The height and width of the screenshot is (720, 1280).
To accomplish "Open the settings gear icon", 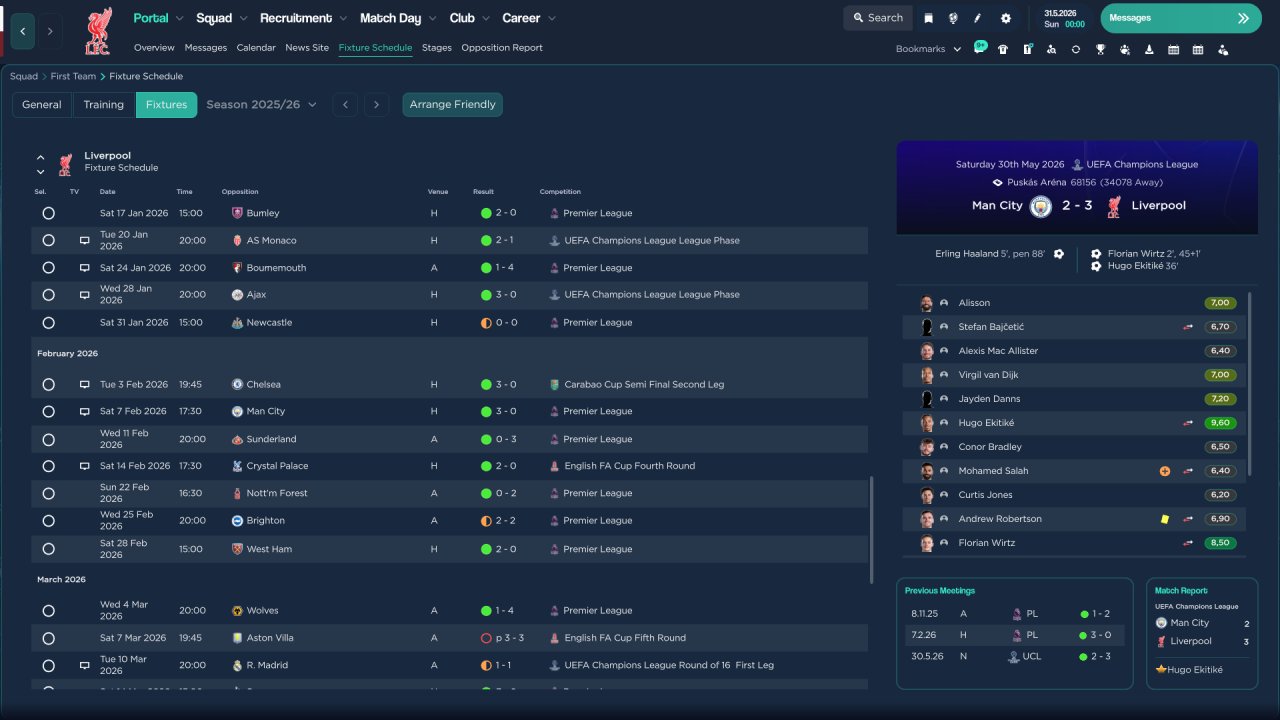I will pyautogui.click(x=1006, y=18).
